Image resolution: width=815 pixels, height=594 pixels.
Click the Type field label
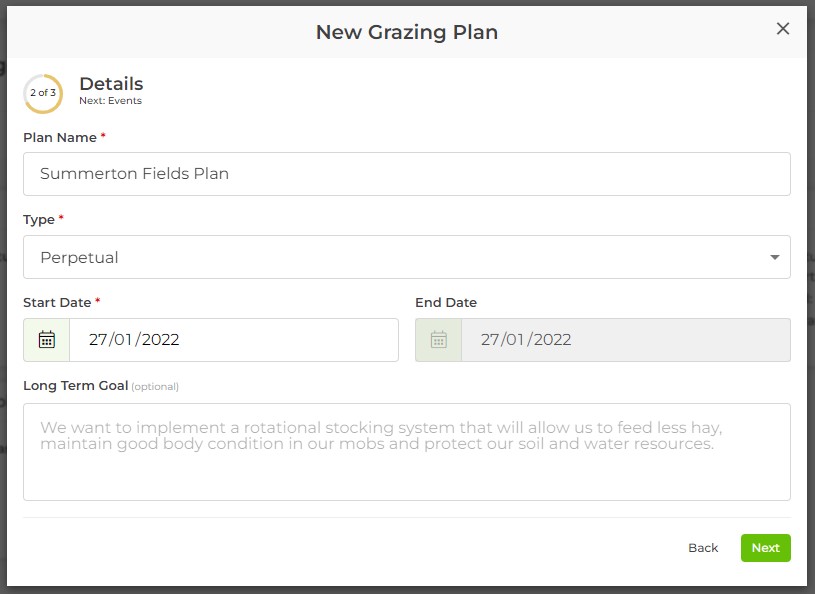point(40,219)
